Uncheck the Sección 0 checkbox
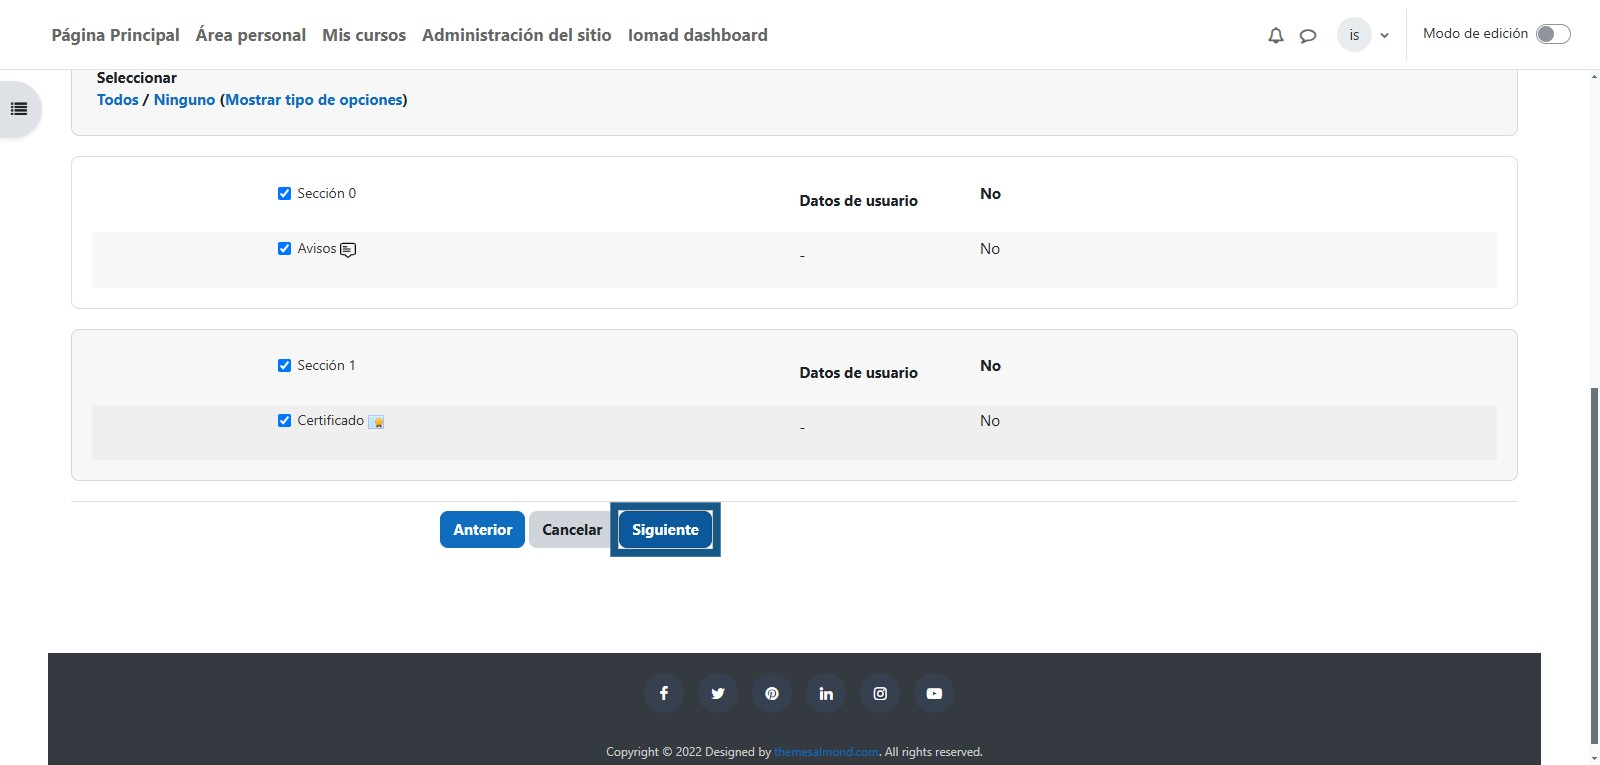Image resolution: width=1600 pixels, height=765 pixels. (x=284, y=194)
